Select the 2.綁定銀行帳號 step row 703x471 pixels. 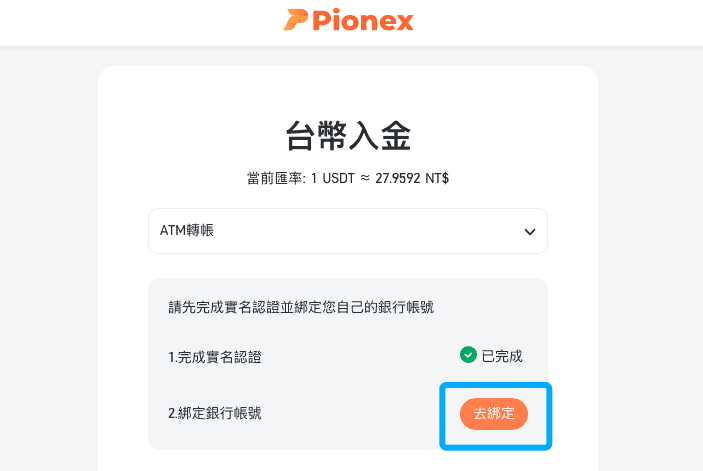tap(348, 413)
